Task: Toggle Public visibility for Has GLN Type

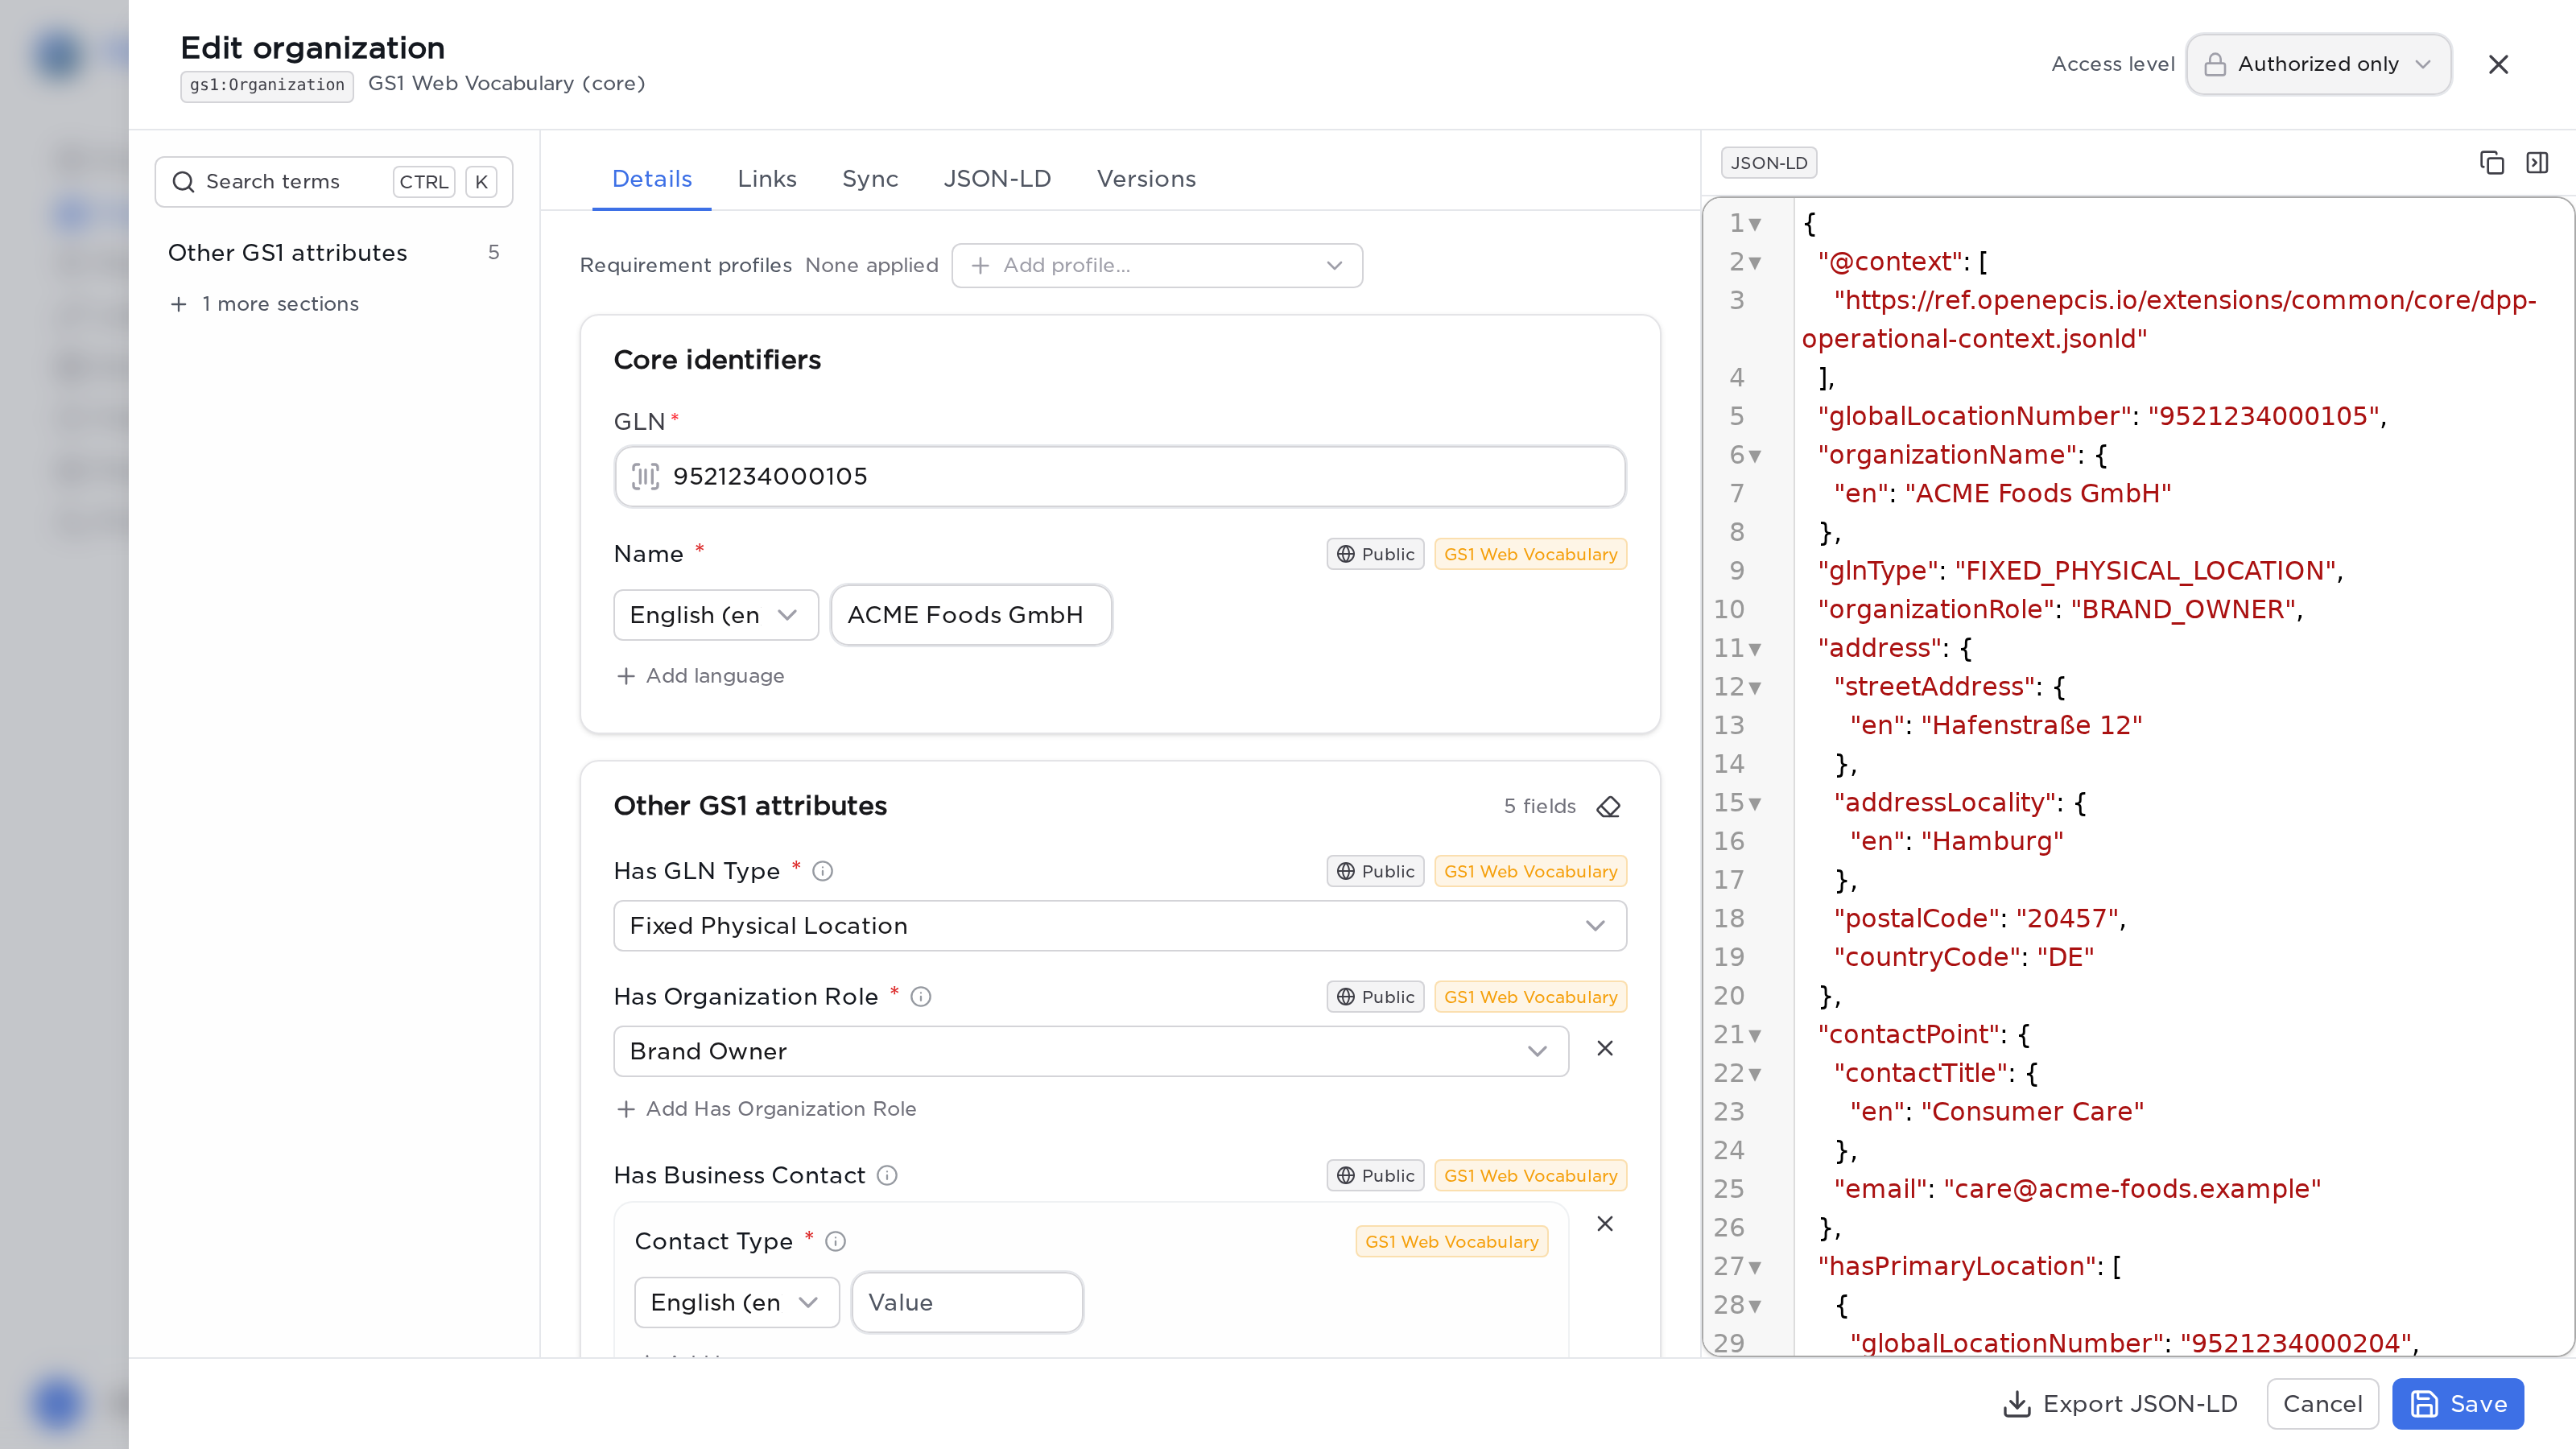Action: coord(1375,871)
